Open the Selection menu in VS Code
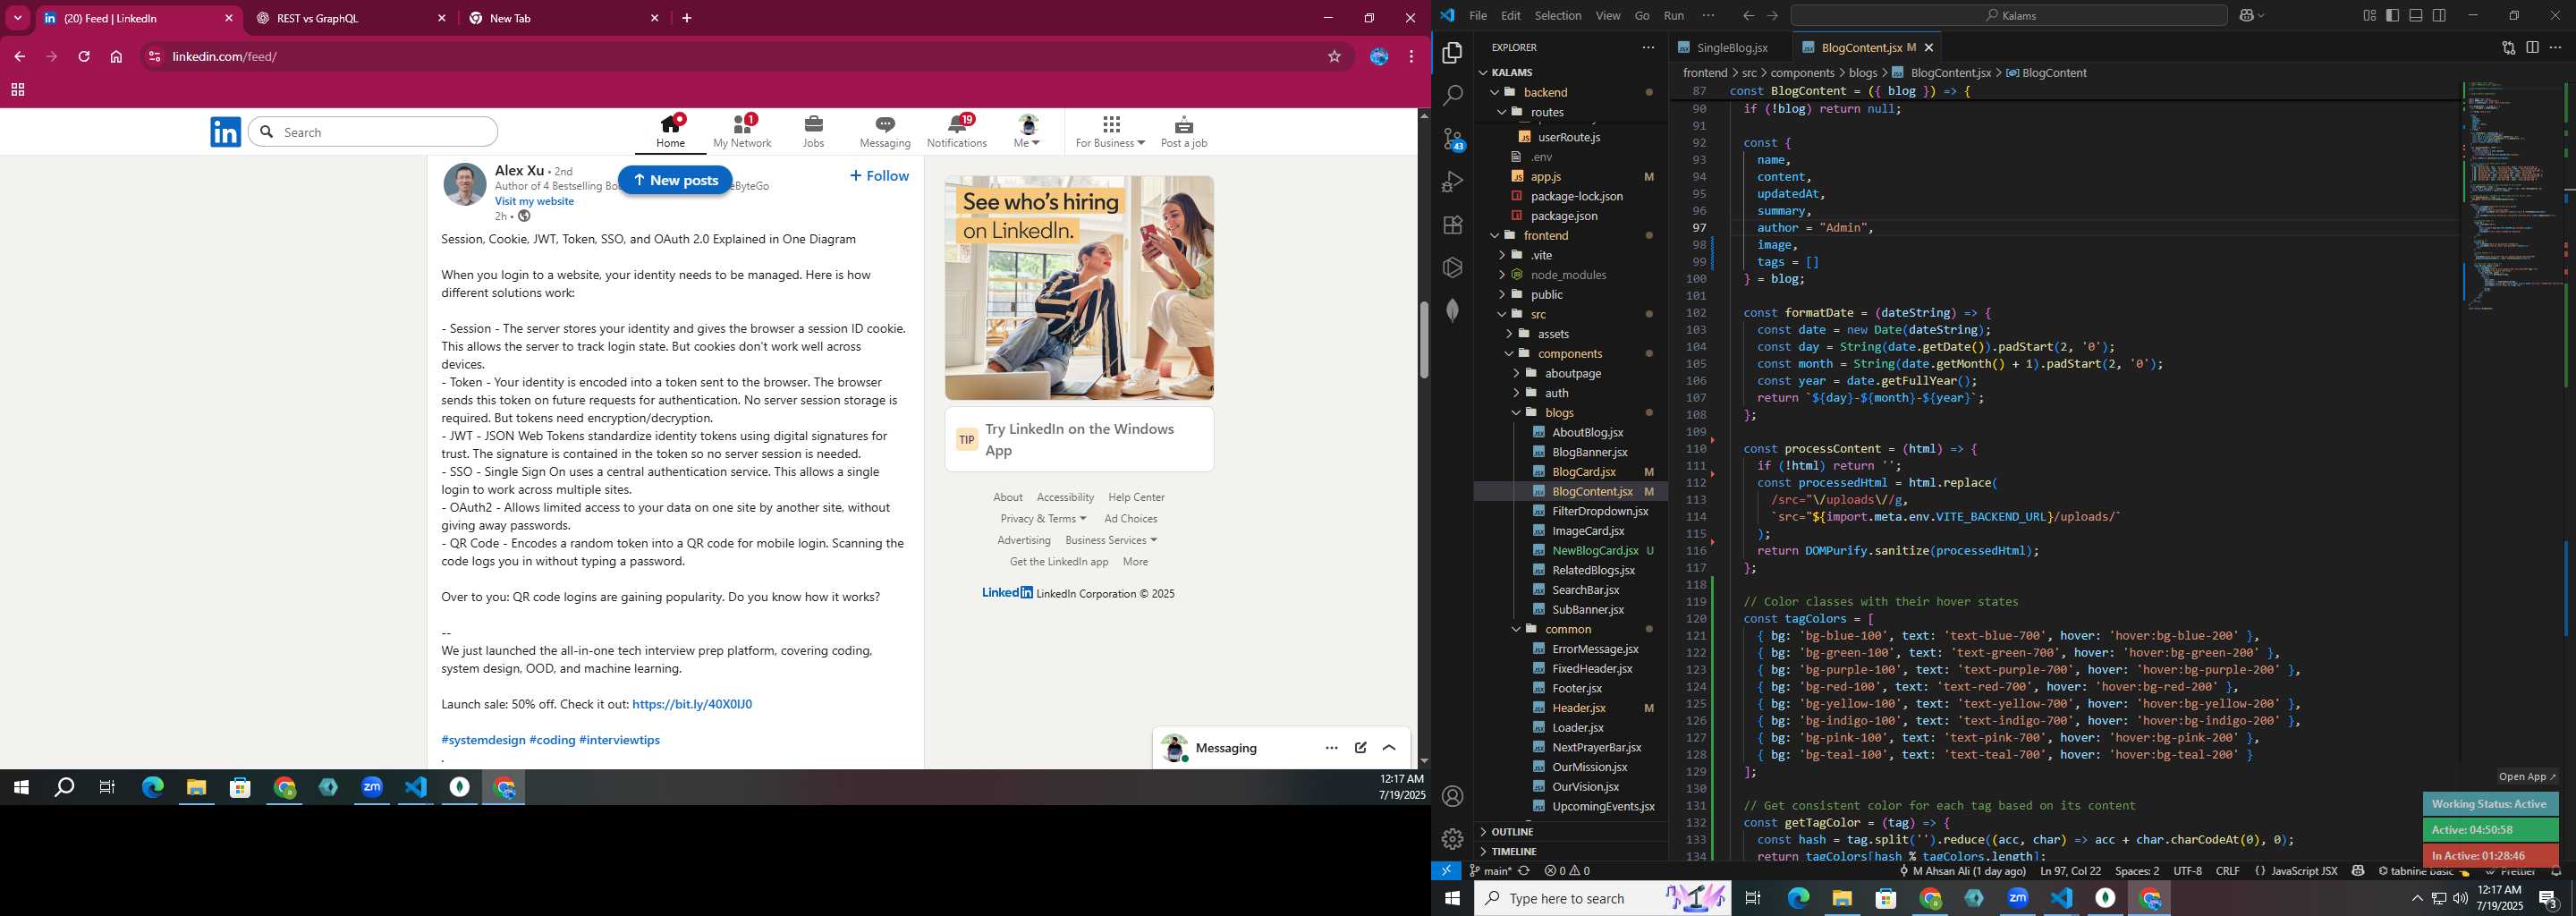Image resolution: width=2576 pixels, height=916 pixels. (1558, 15)
